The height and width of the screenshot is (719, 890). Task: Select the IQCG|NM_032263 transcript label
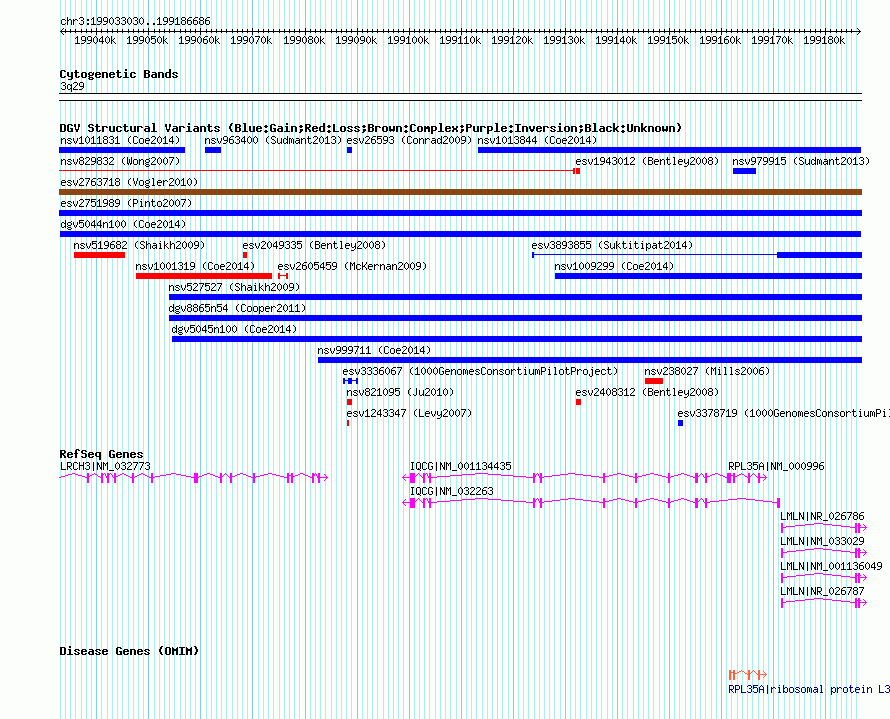(452, 491)
